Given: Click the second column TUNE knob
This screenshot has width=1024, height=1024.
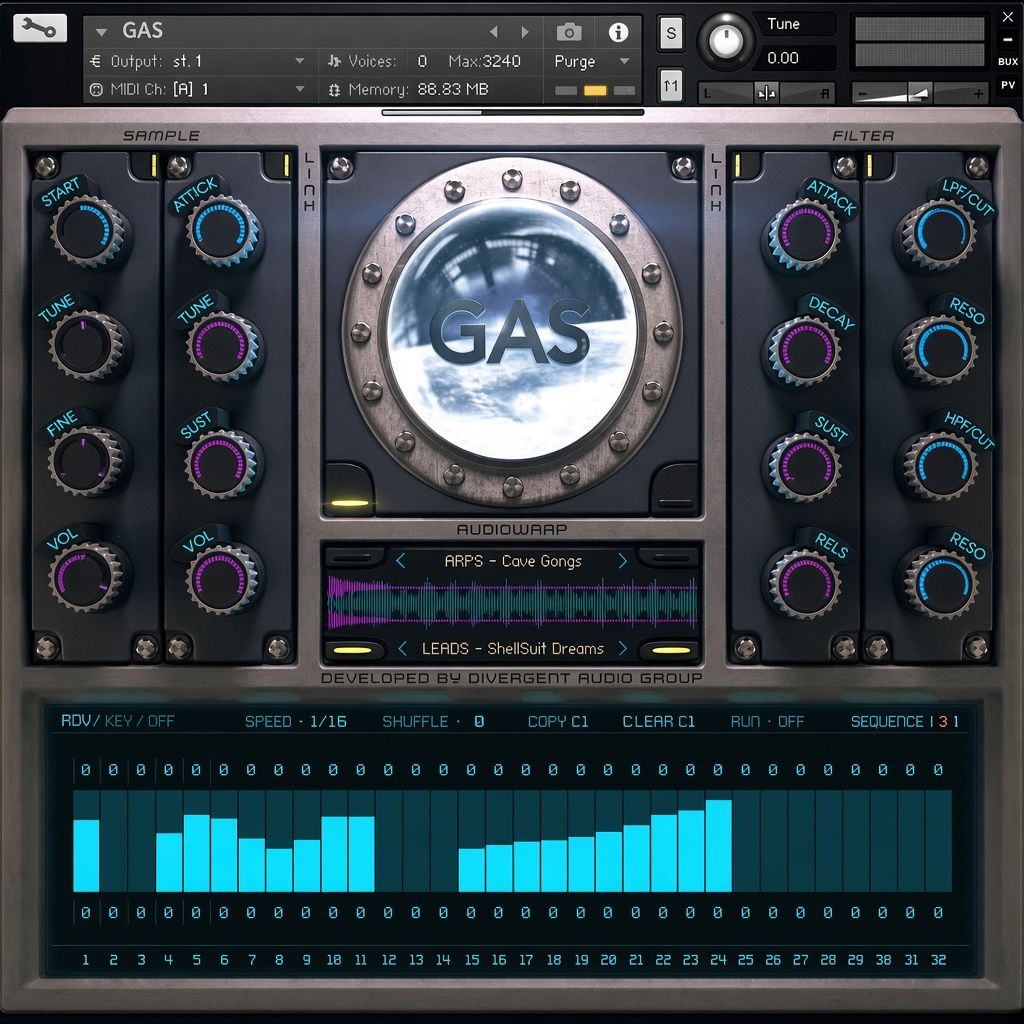Looking at the screenshot, I should (x=223, y=346).
